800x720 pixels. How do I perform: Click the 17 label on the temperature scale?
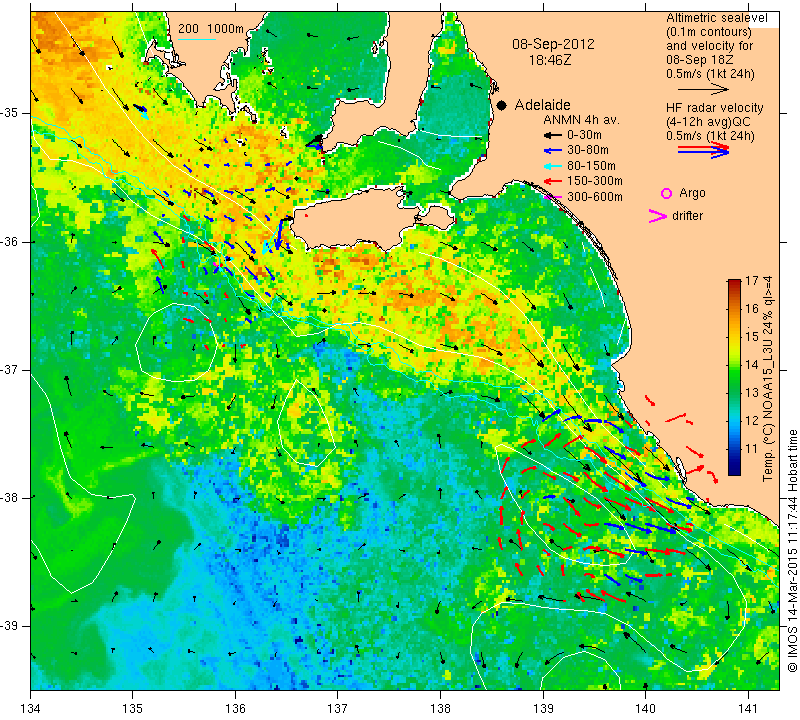(x=752, y=281)
